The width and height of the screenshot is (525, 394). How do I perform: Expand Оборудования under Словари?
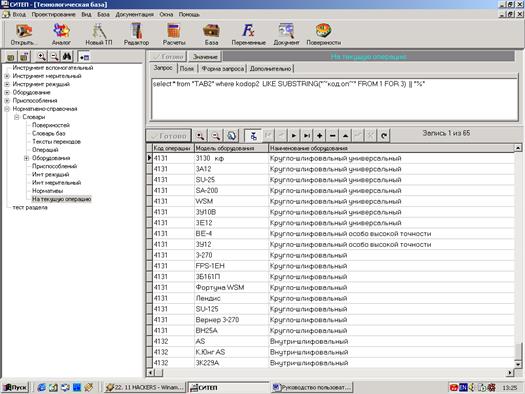(x=26, y=158)
